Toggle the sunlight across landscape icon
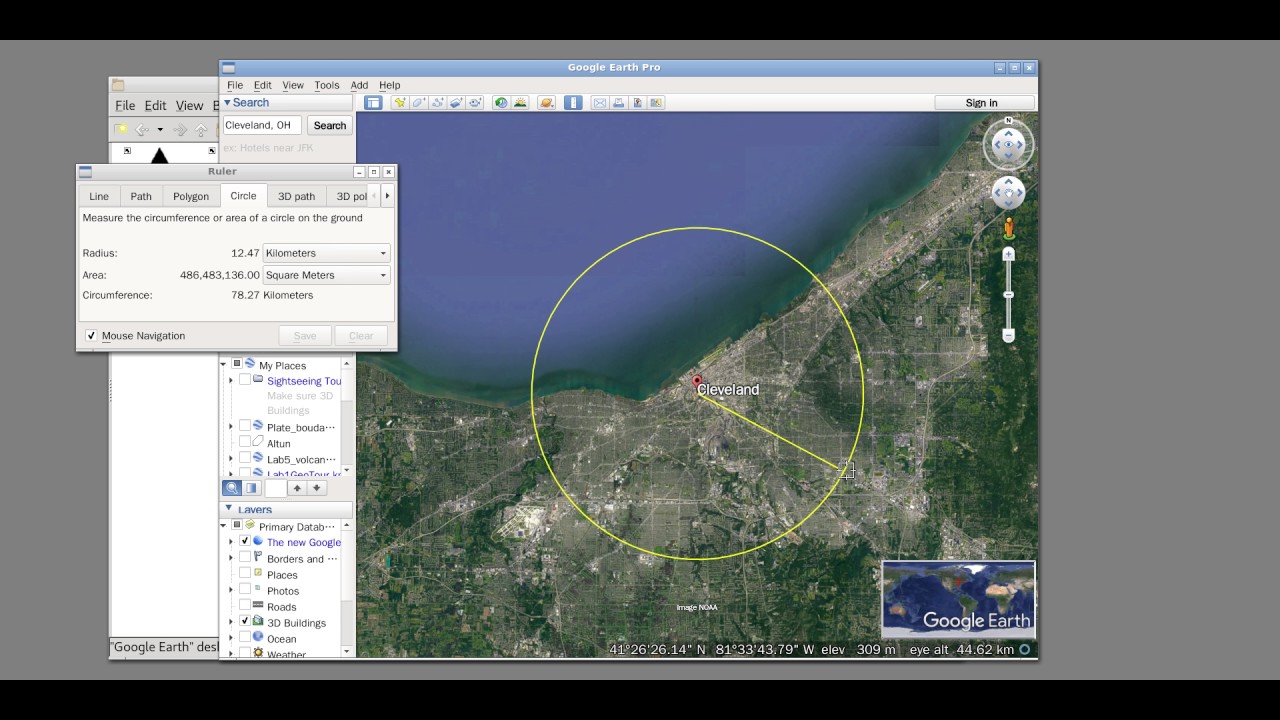This screenshot has width=1280, height=720. click(520, 102)
